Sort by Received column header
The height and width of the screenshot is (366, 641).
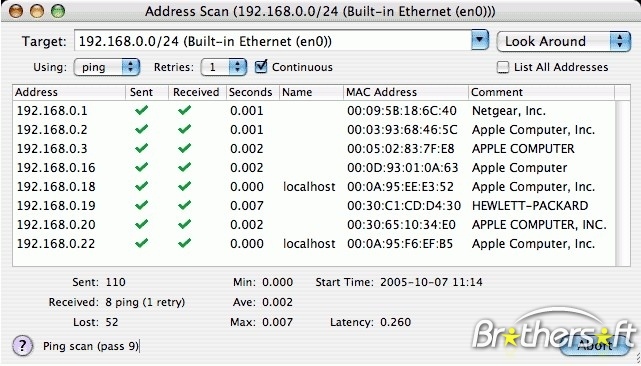(197, 92)
